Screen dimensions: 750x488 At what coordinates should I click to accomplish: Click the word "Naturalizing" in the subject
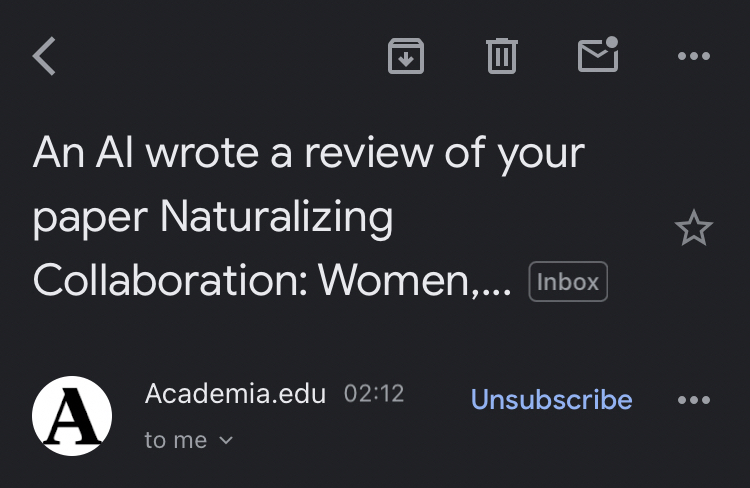[277, 217]
